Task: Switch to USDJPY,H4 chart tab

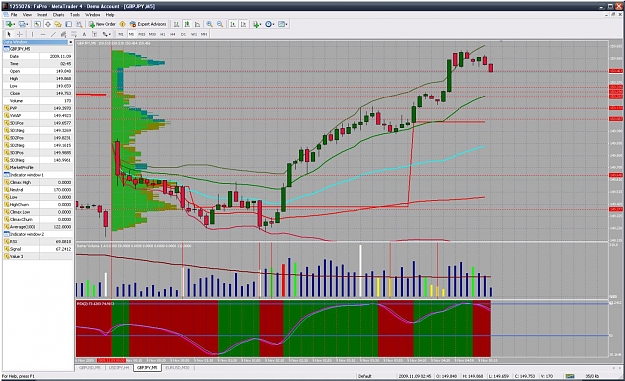Action: (119, 367)
